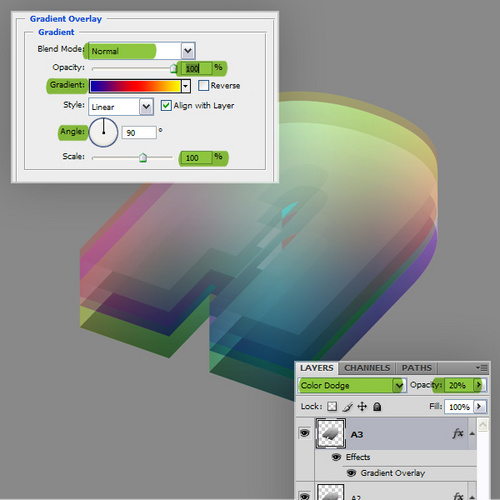Open the Color Dodge blending mode dropdown
Image resolution: width=500 pixels, height=500 pixels.
tap(352, 385)
